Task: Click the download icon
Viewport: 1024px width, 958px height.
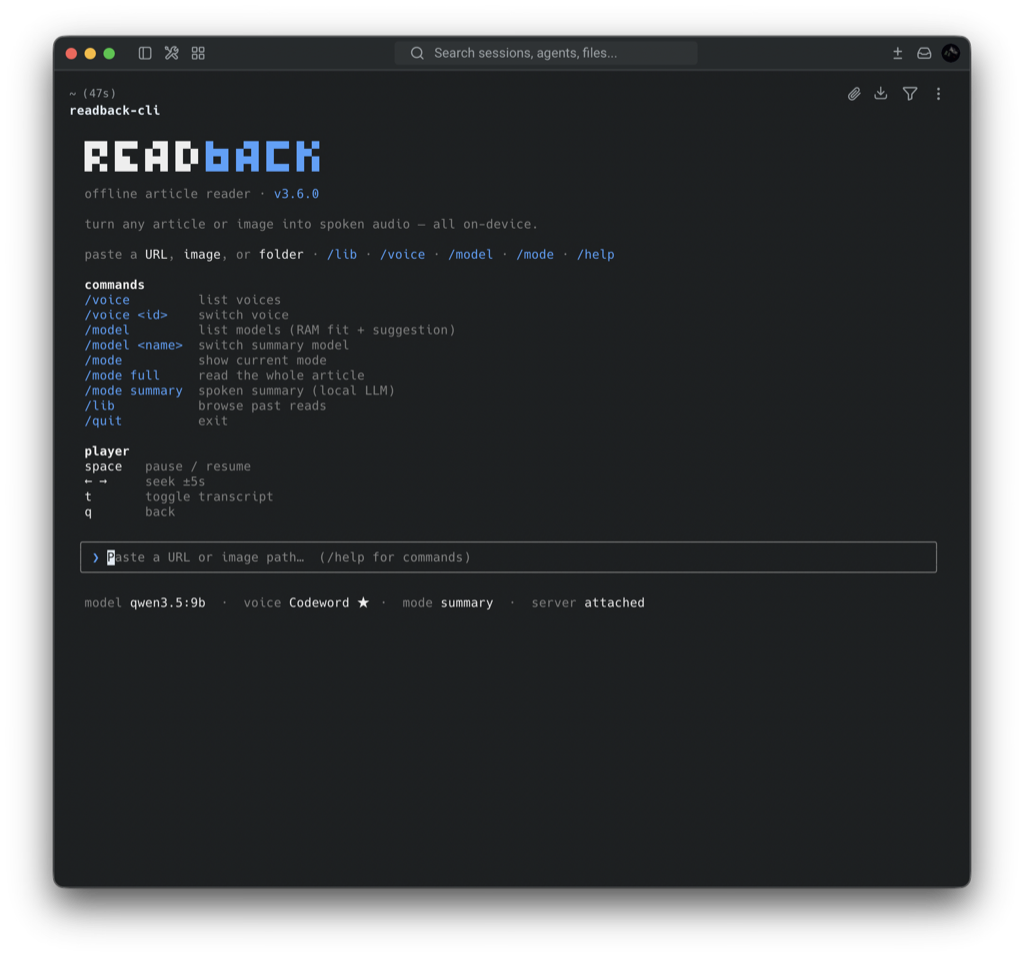Action: tap(881, 93)
